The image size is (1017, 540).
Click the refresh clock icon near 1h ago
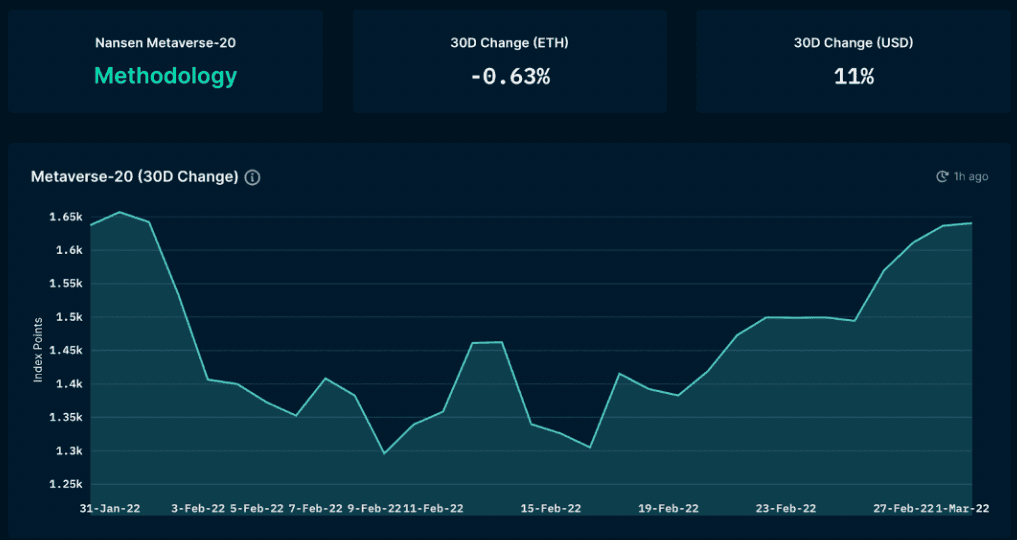coord(942,176)
